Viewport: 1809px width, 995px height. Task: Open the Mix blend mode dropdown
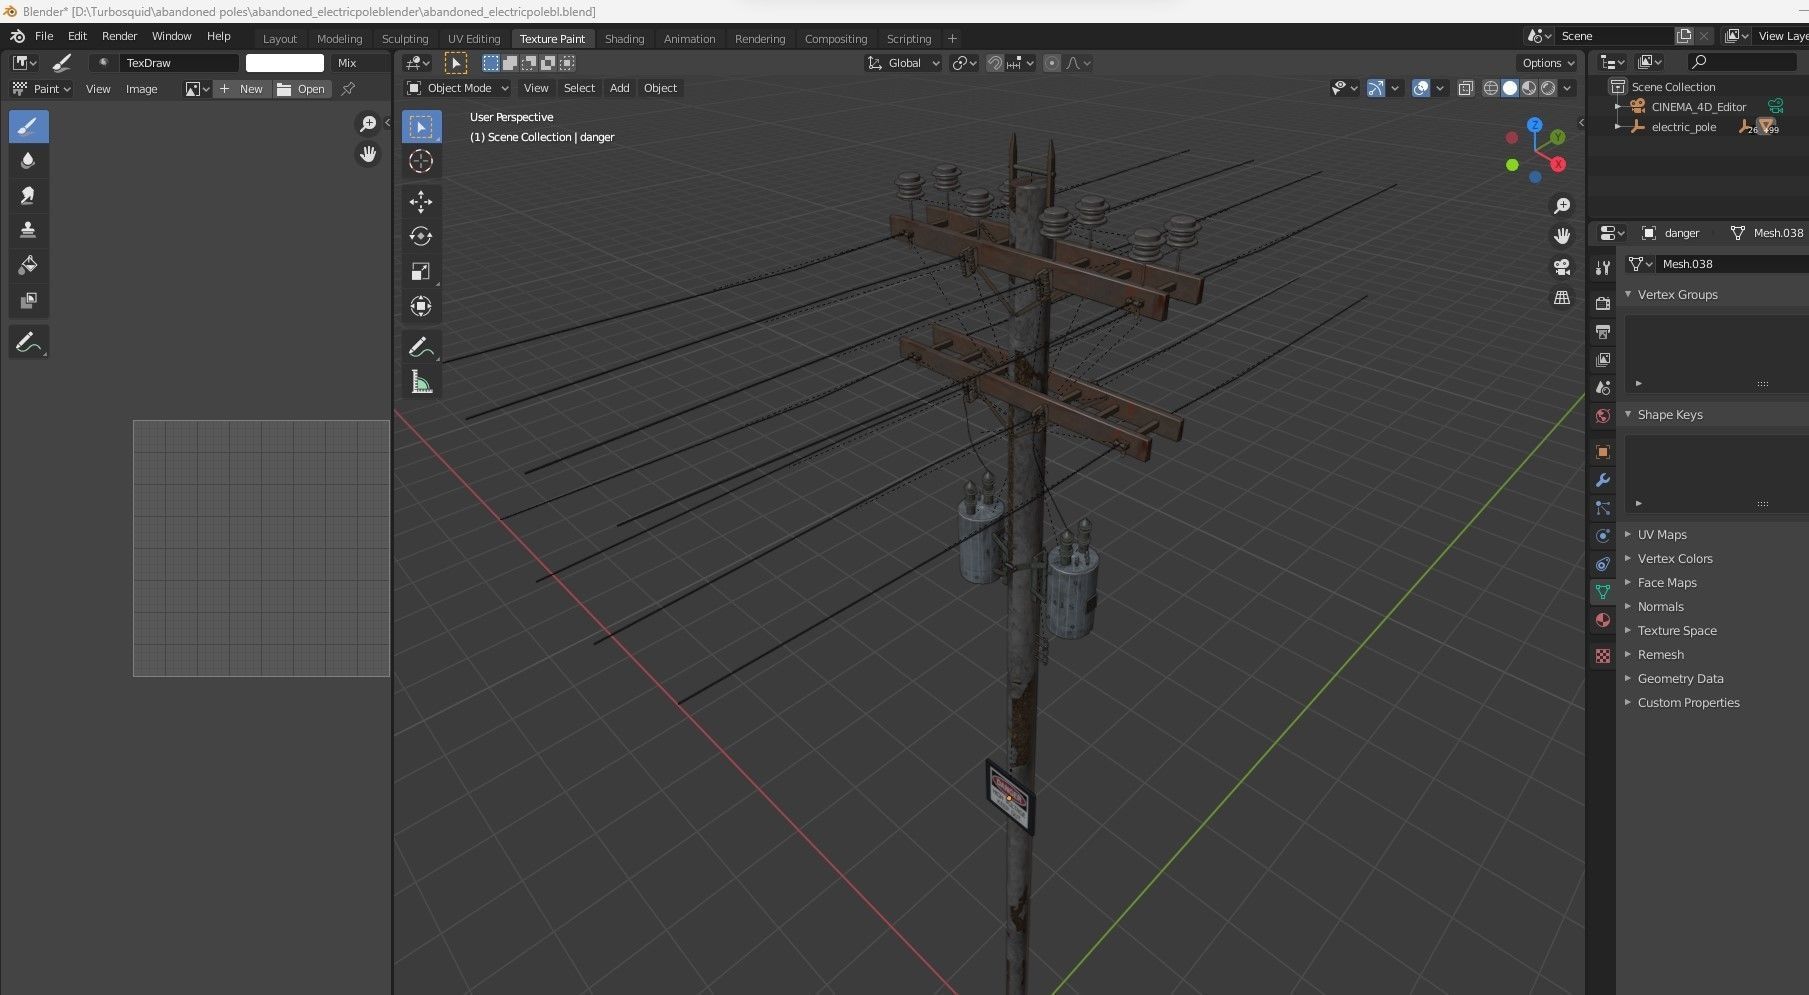click(360, 63)
